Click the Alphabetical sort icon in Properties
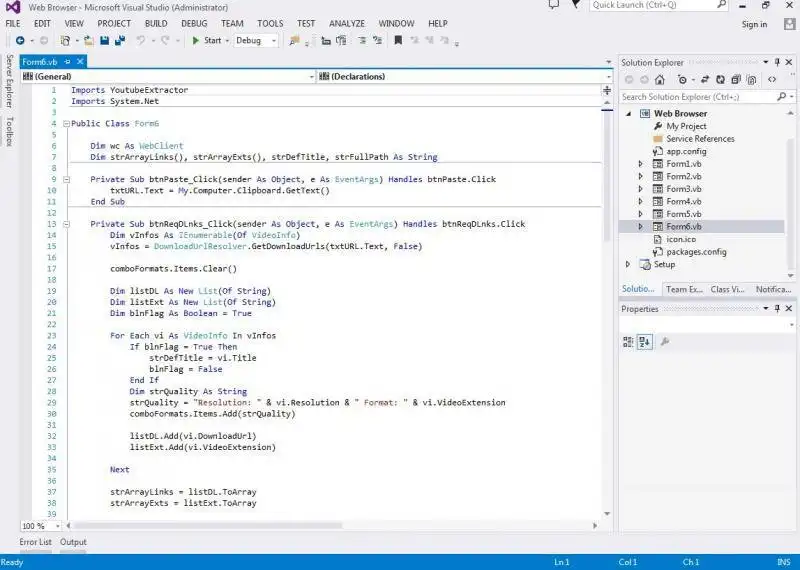Image resolution: width=800 pixels, height=570 pixels. coord(644,341)
